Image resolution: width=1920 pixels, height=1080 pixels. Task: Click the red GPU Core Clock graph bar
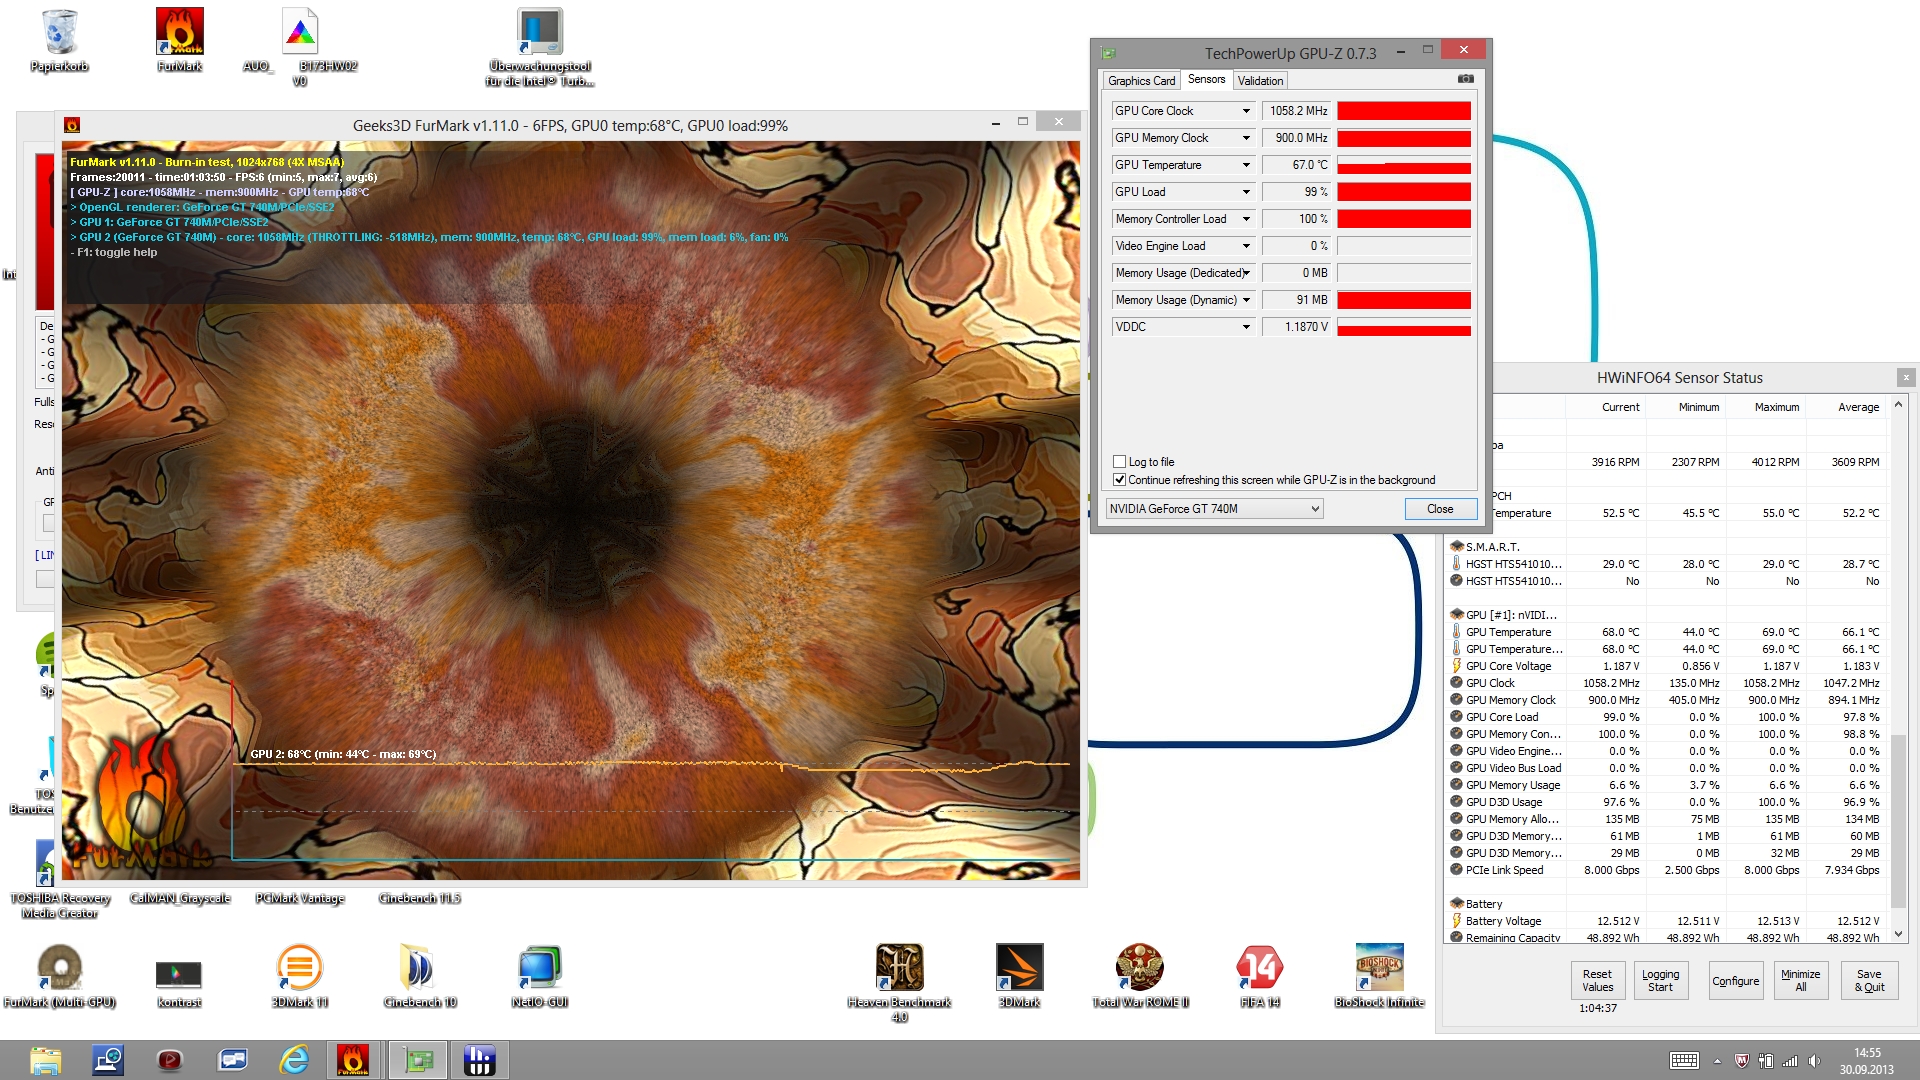1404,111
